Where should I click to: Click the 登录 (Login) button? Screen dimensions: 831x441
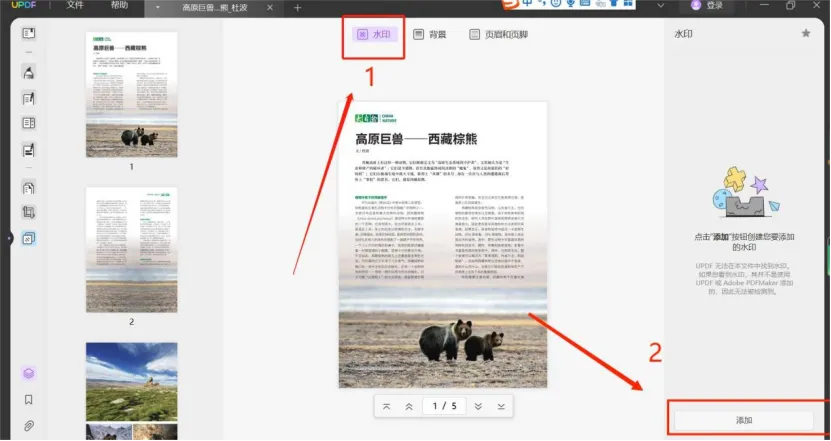tap(706, 6)
